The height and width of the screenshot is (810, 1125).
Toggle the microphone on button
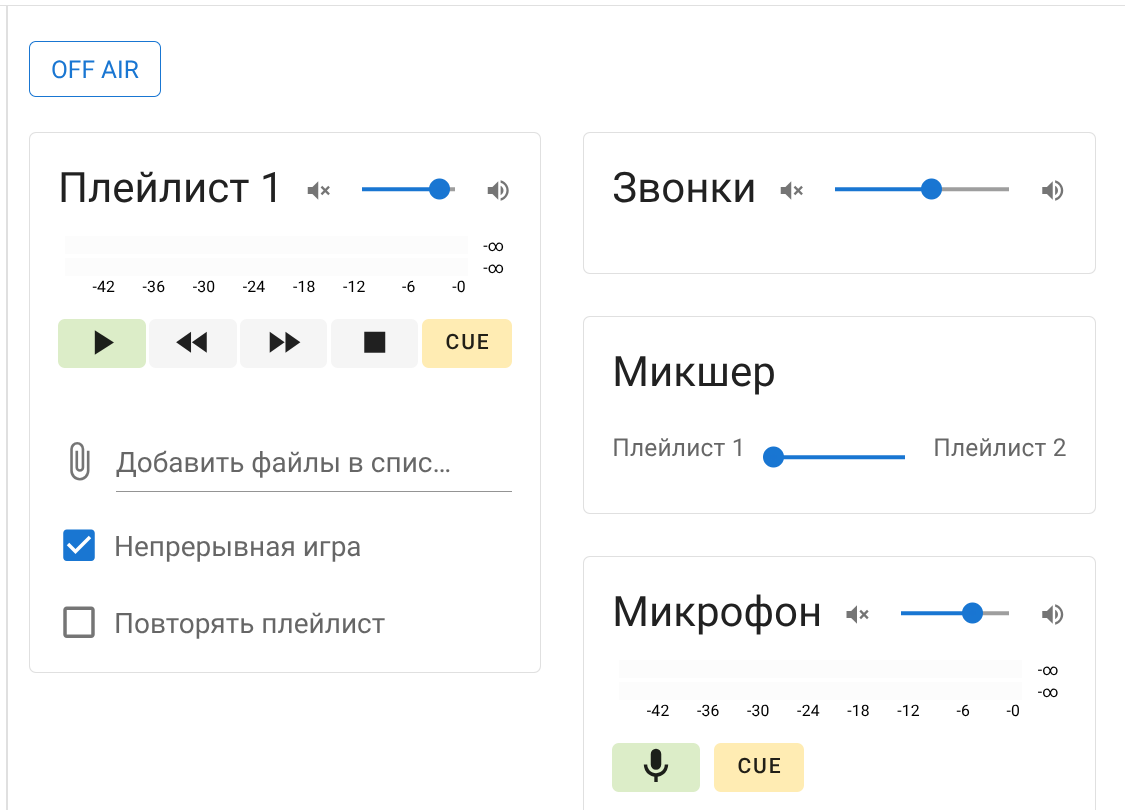[655, 767]
